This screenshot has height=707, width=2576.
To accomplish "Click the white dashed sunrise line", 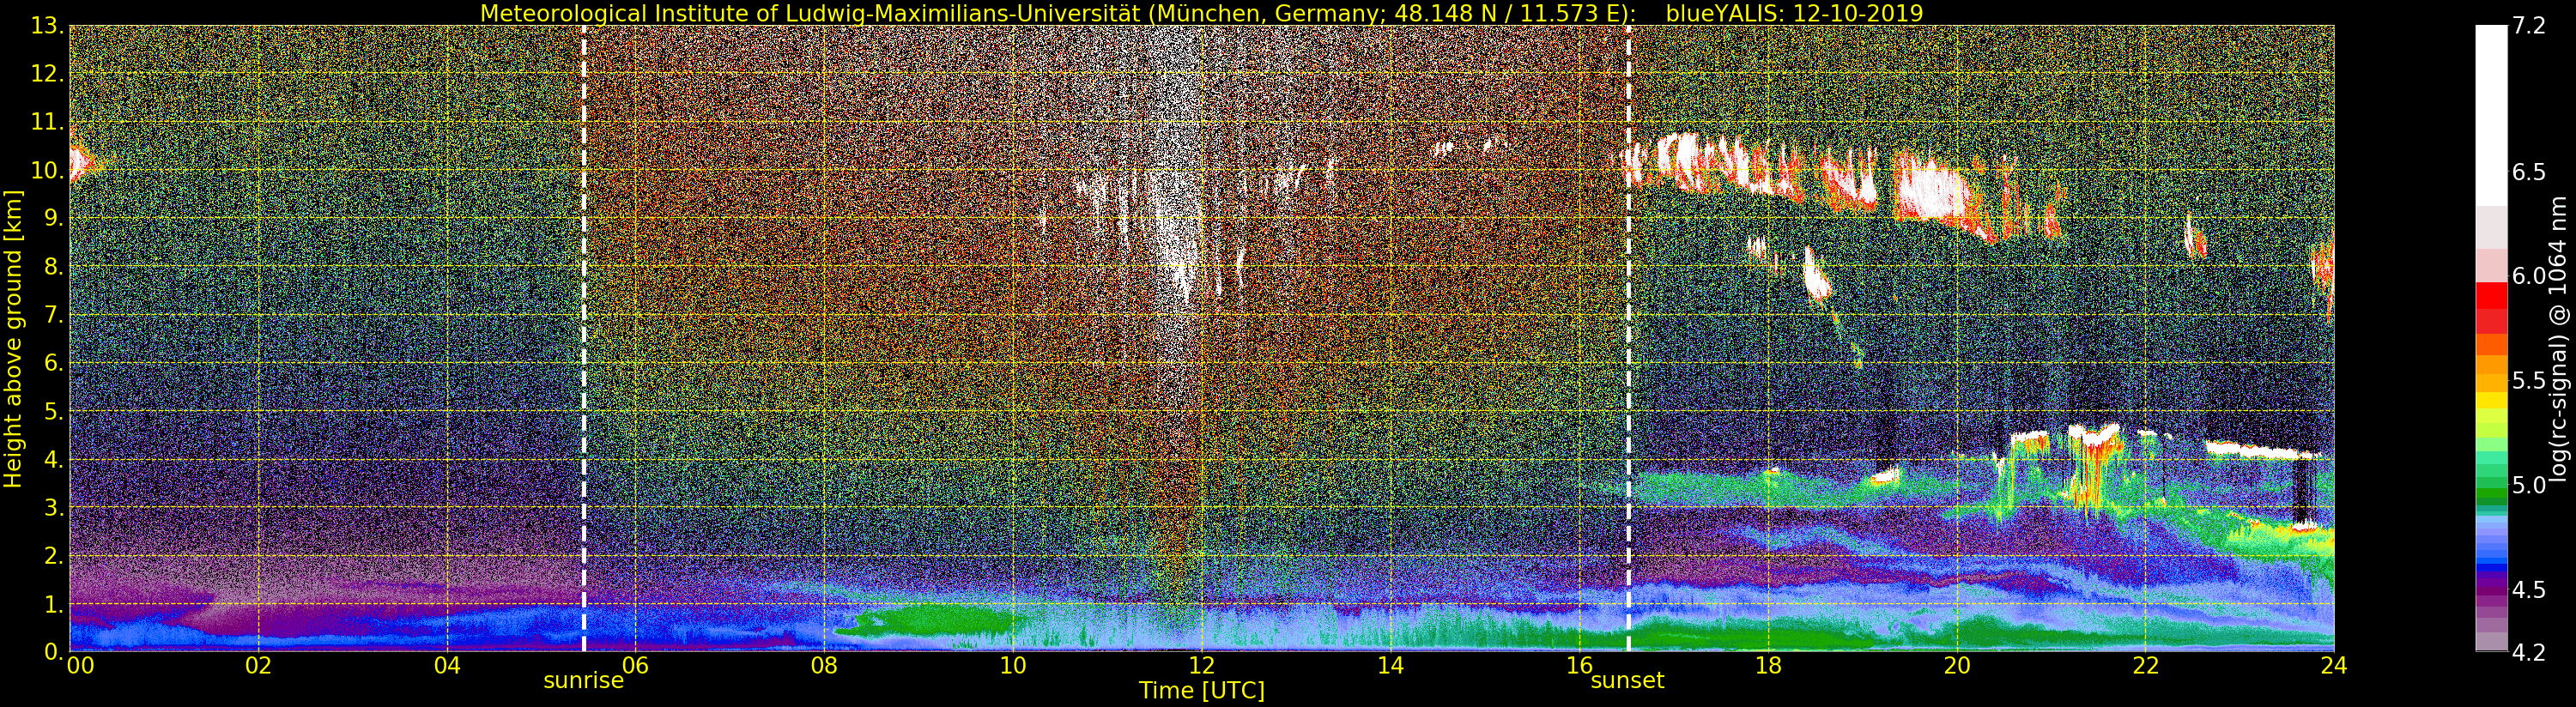I will click(584, 338).
